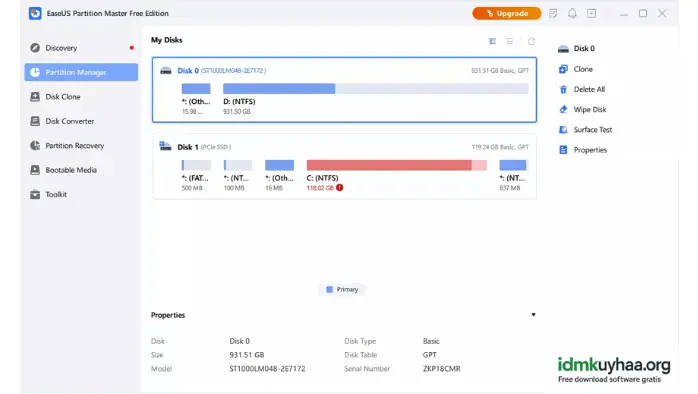Click the EaseUS app logo icon
This screenshot has width=698, height=394.
(35, 13)
